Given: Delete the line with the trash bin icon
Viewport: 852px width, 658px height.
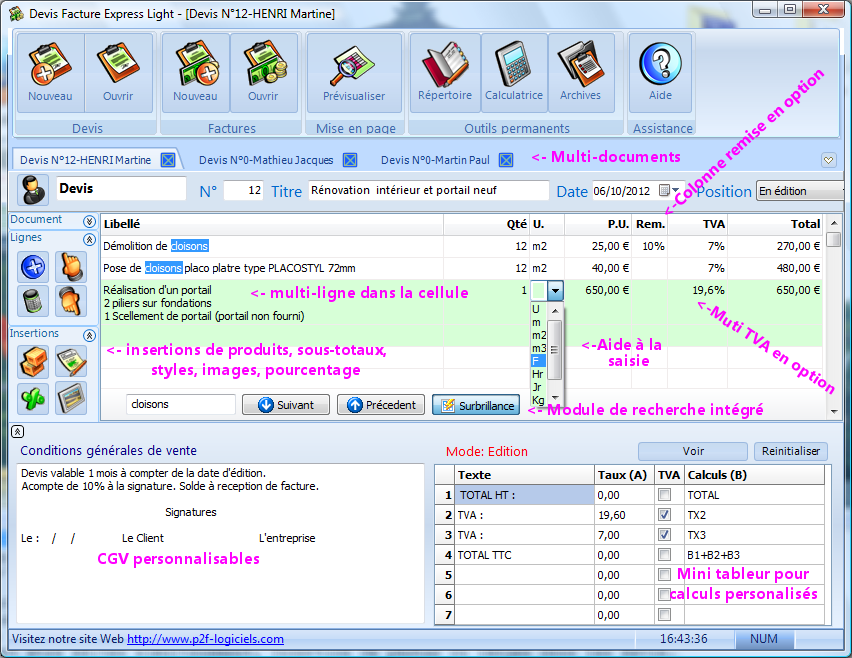Looking at the screenshot, I should [x=33, y=300].
